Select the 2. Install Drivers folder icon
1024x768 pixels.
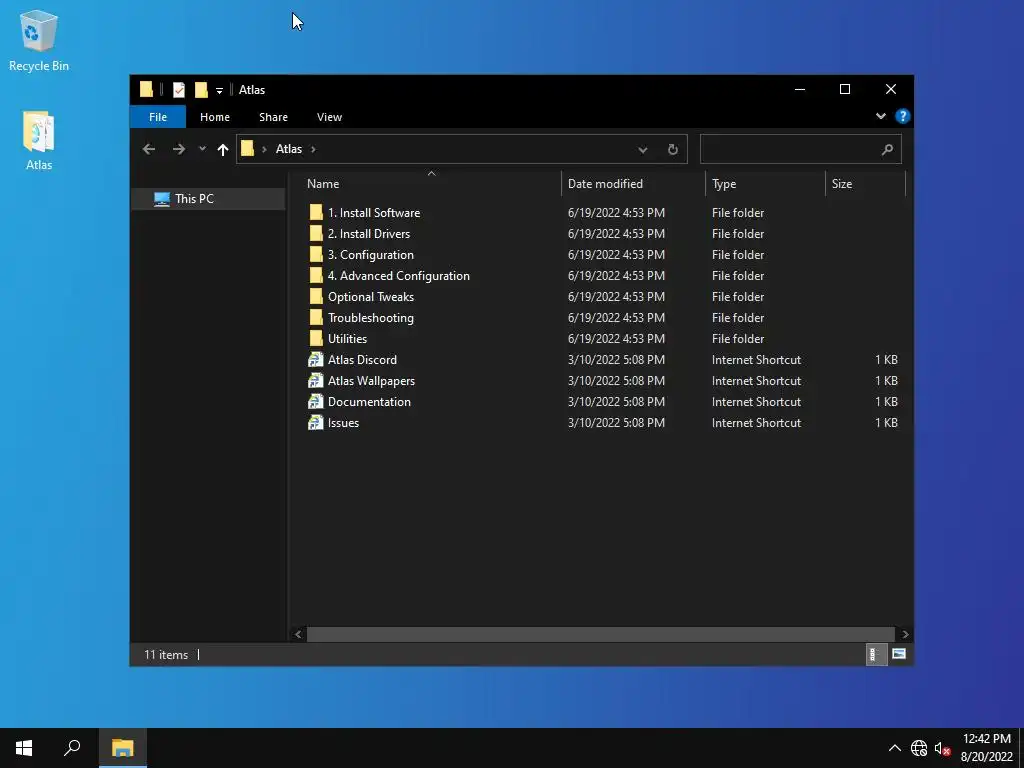[x=316, y=233]
